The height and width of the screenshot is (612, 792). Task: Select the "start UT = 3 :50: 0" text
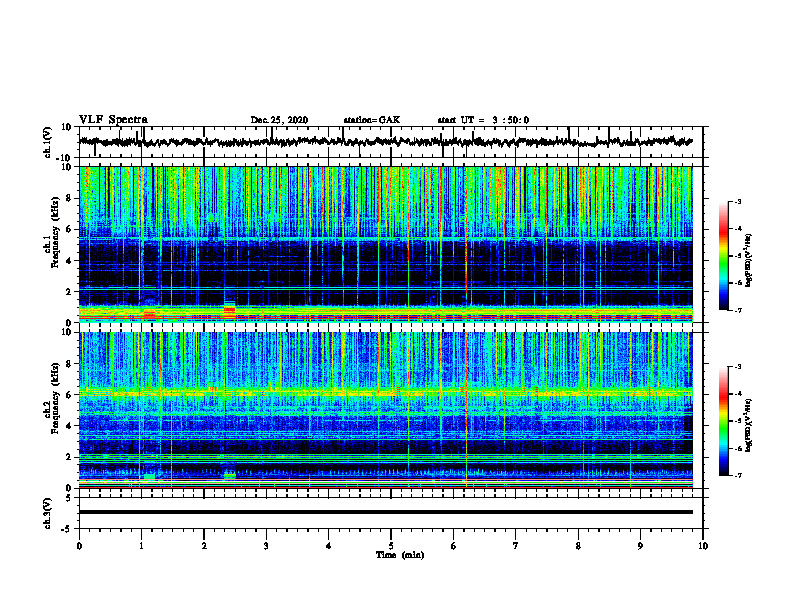[483, 120]
